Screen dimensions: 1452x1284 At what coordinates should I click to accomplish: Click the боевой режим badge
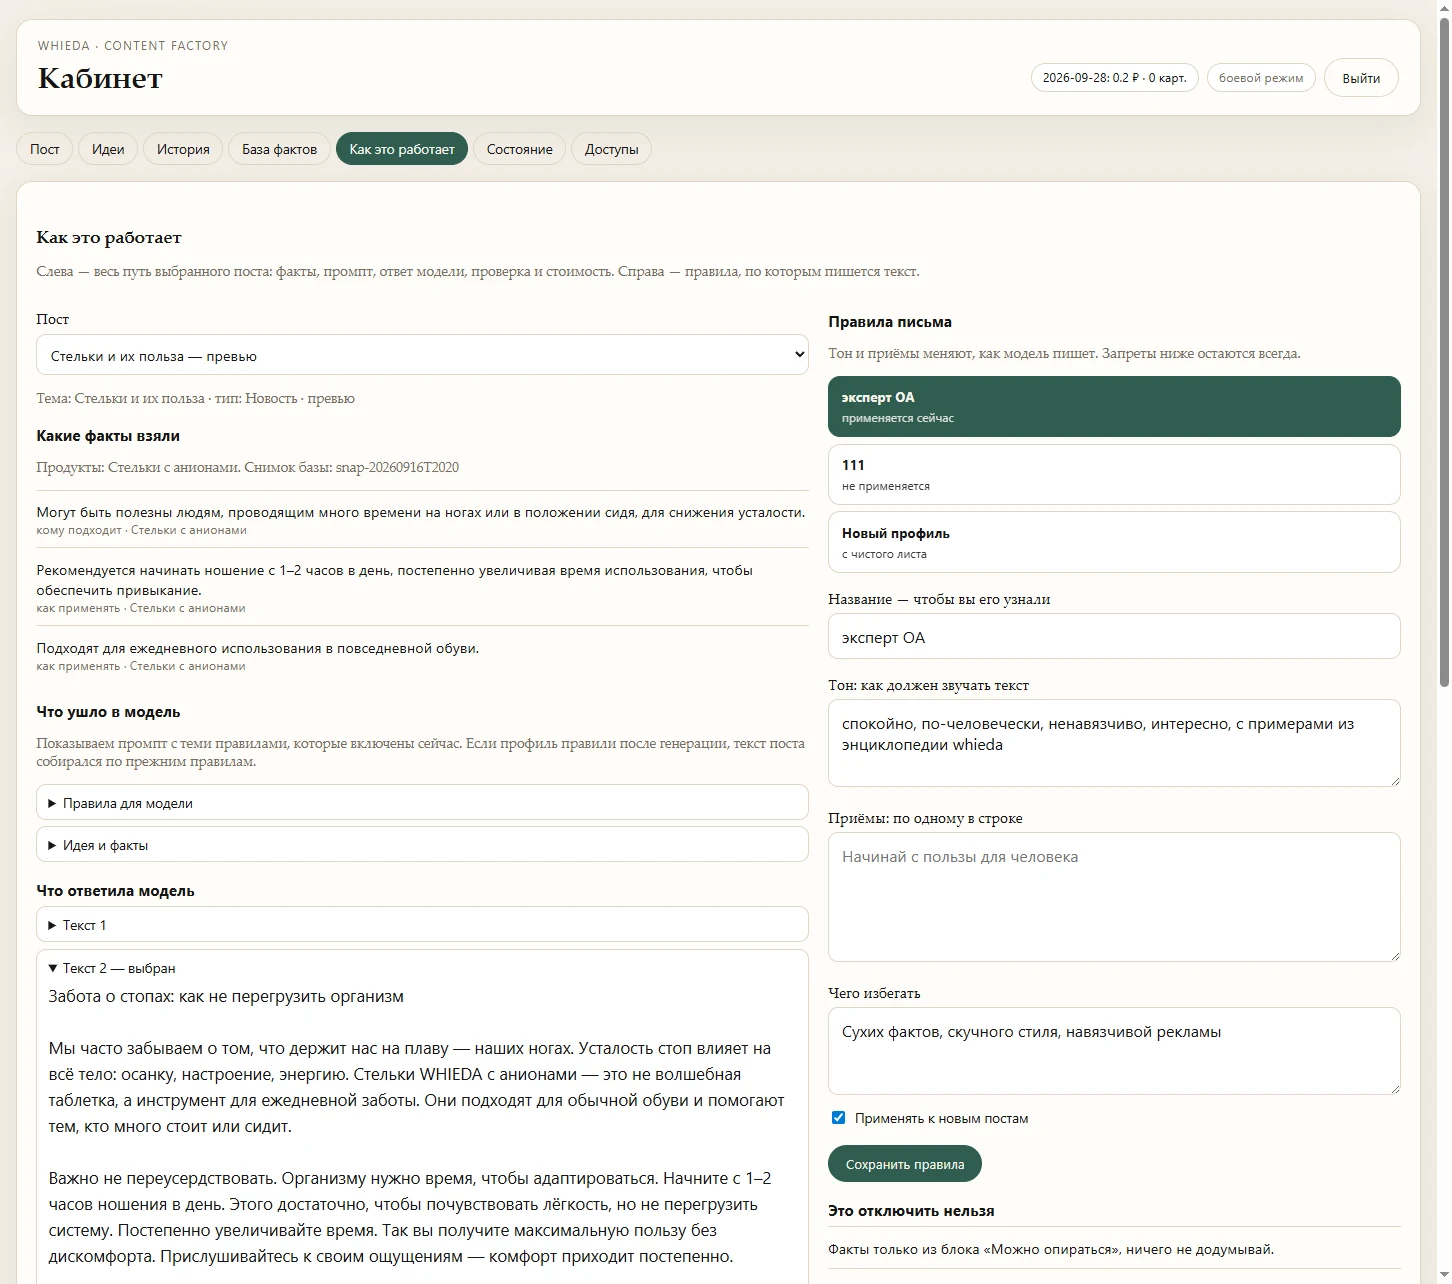point(1260,78)
